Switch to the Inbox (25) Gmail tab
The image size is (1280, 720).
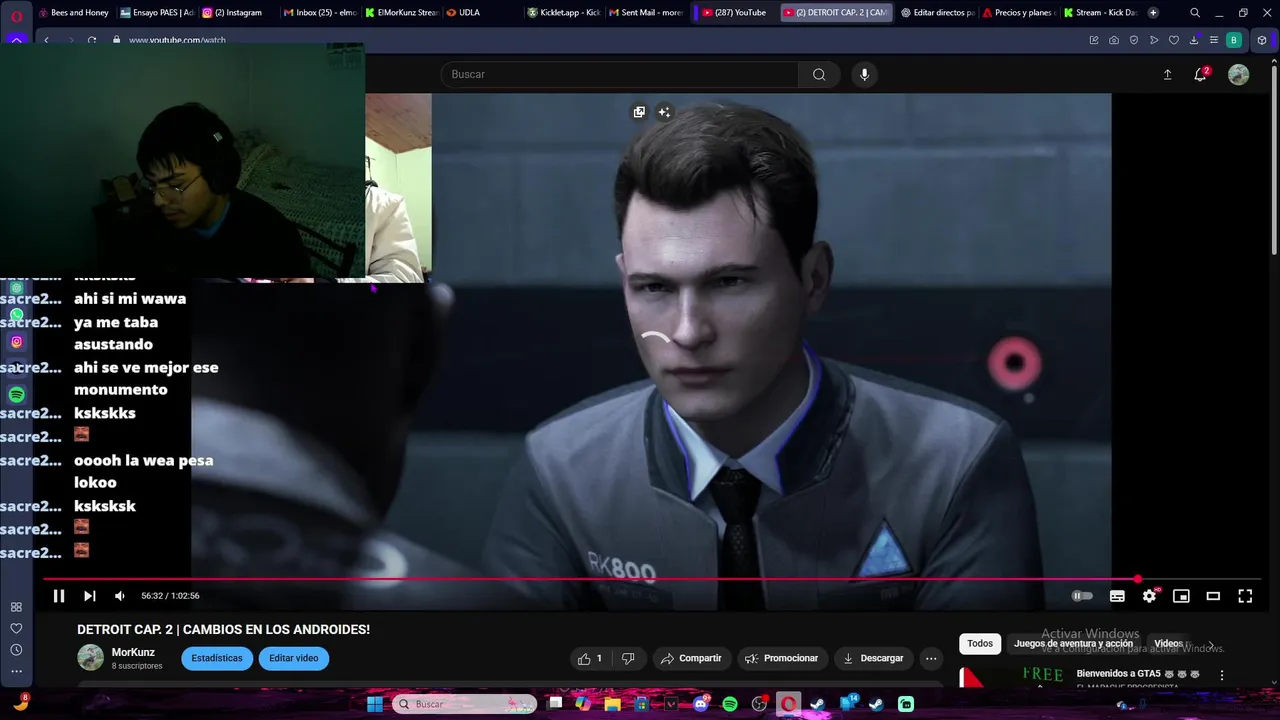tap(320, 13)
